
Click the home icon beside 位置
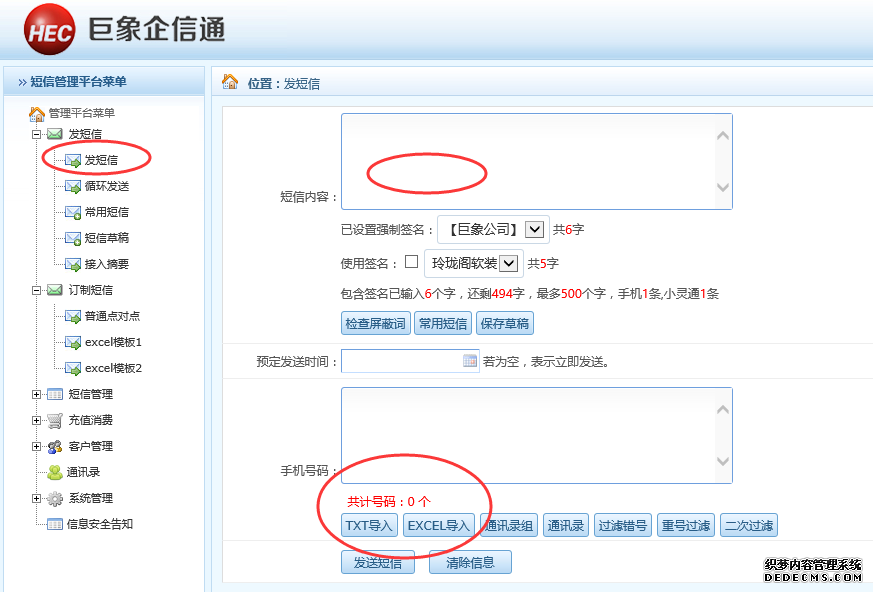(x=230, y=82)
